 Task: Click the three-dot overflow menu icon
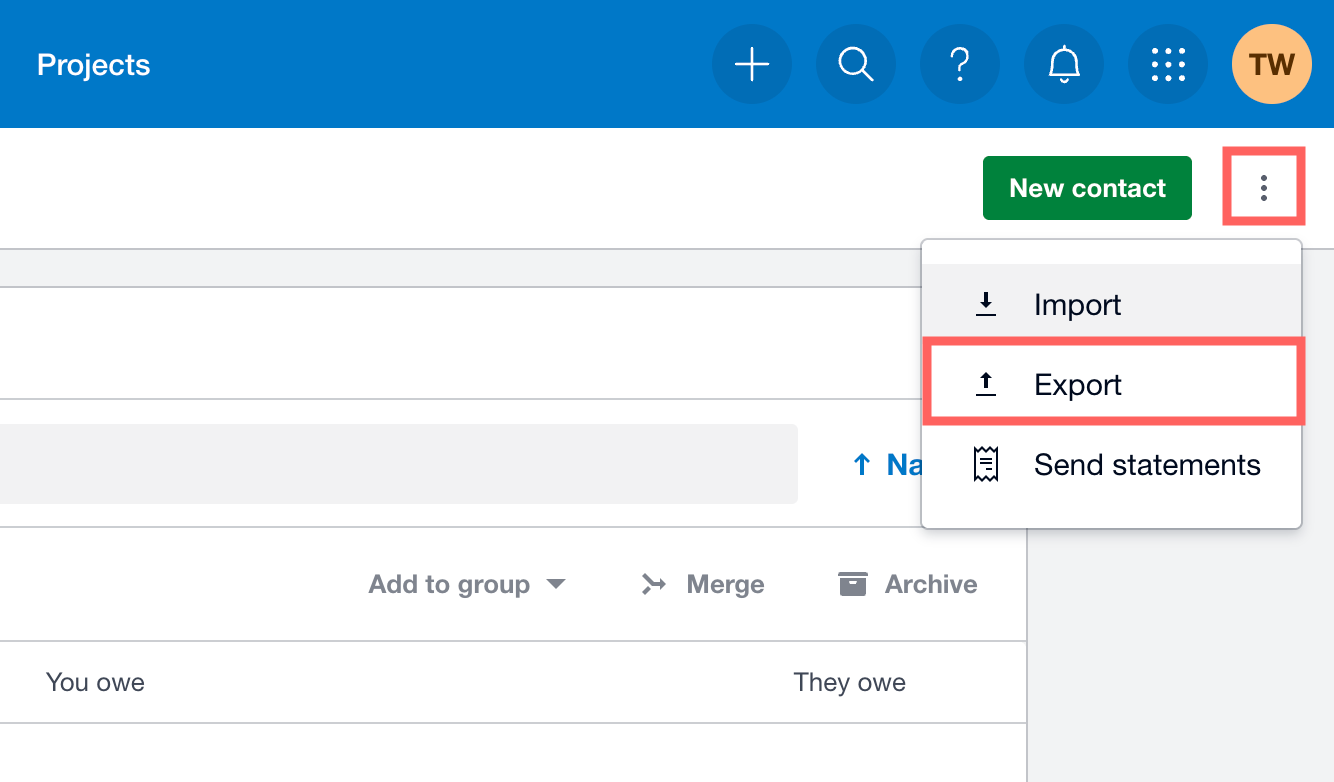click(x=1264, y=188)
